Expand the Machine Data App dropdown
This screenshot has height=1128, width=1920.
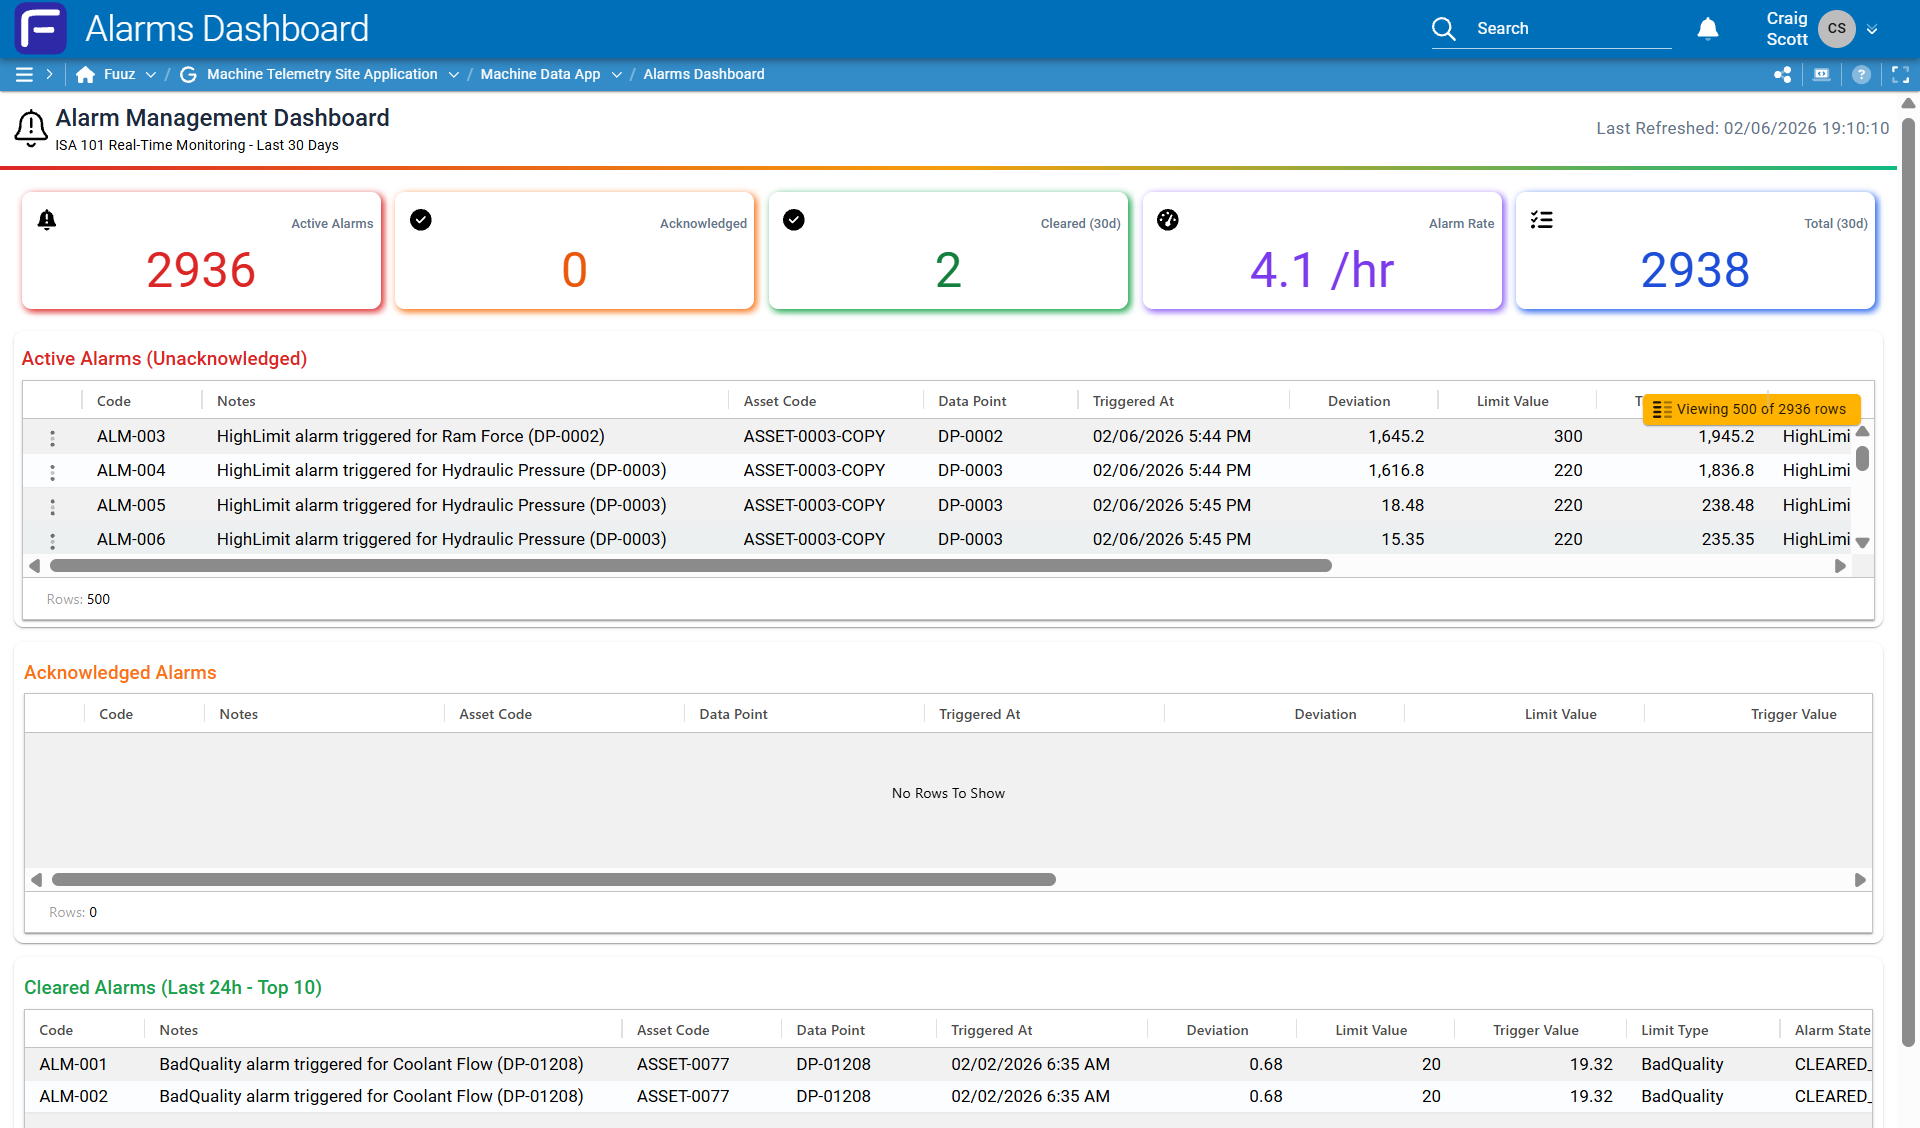tap(617, 74)
